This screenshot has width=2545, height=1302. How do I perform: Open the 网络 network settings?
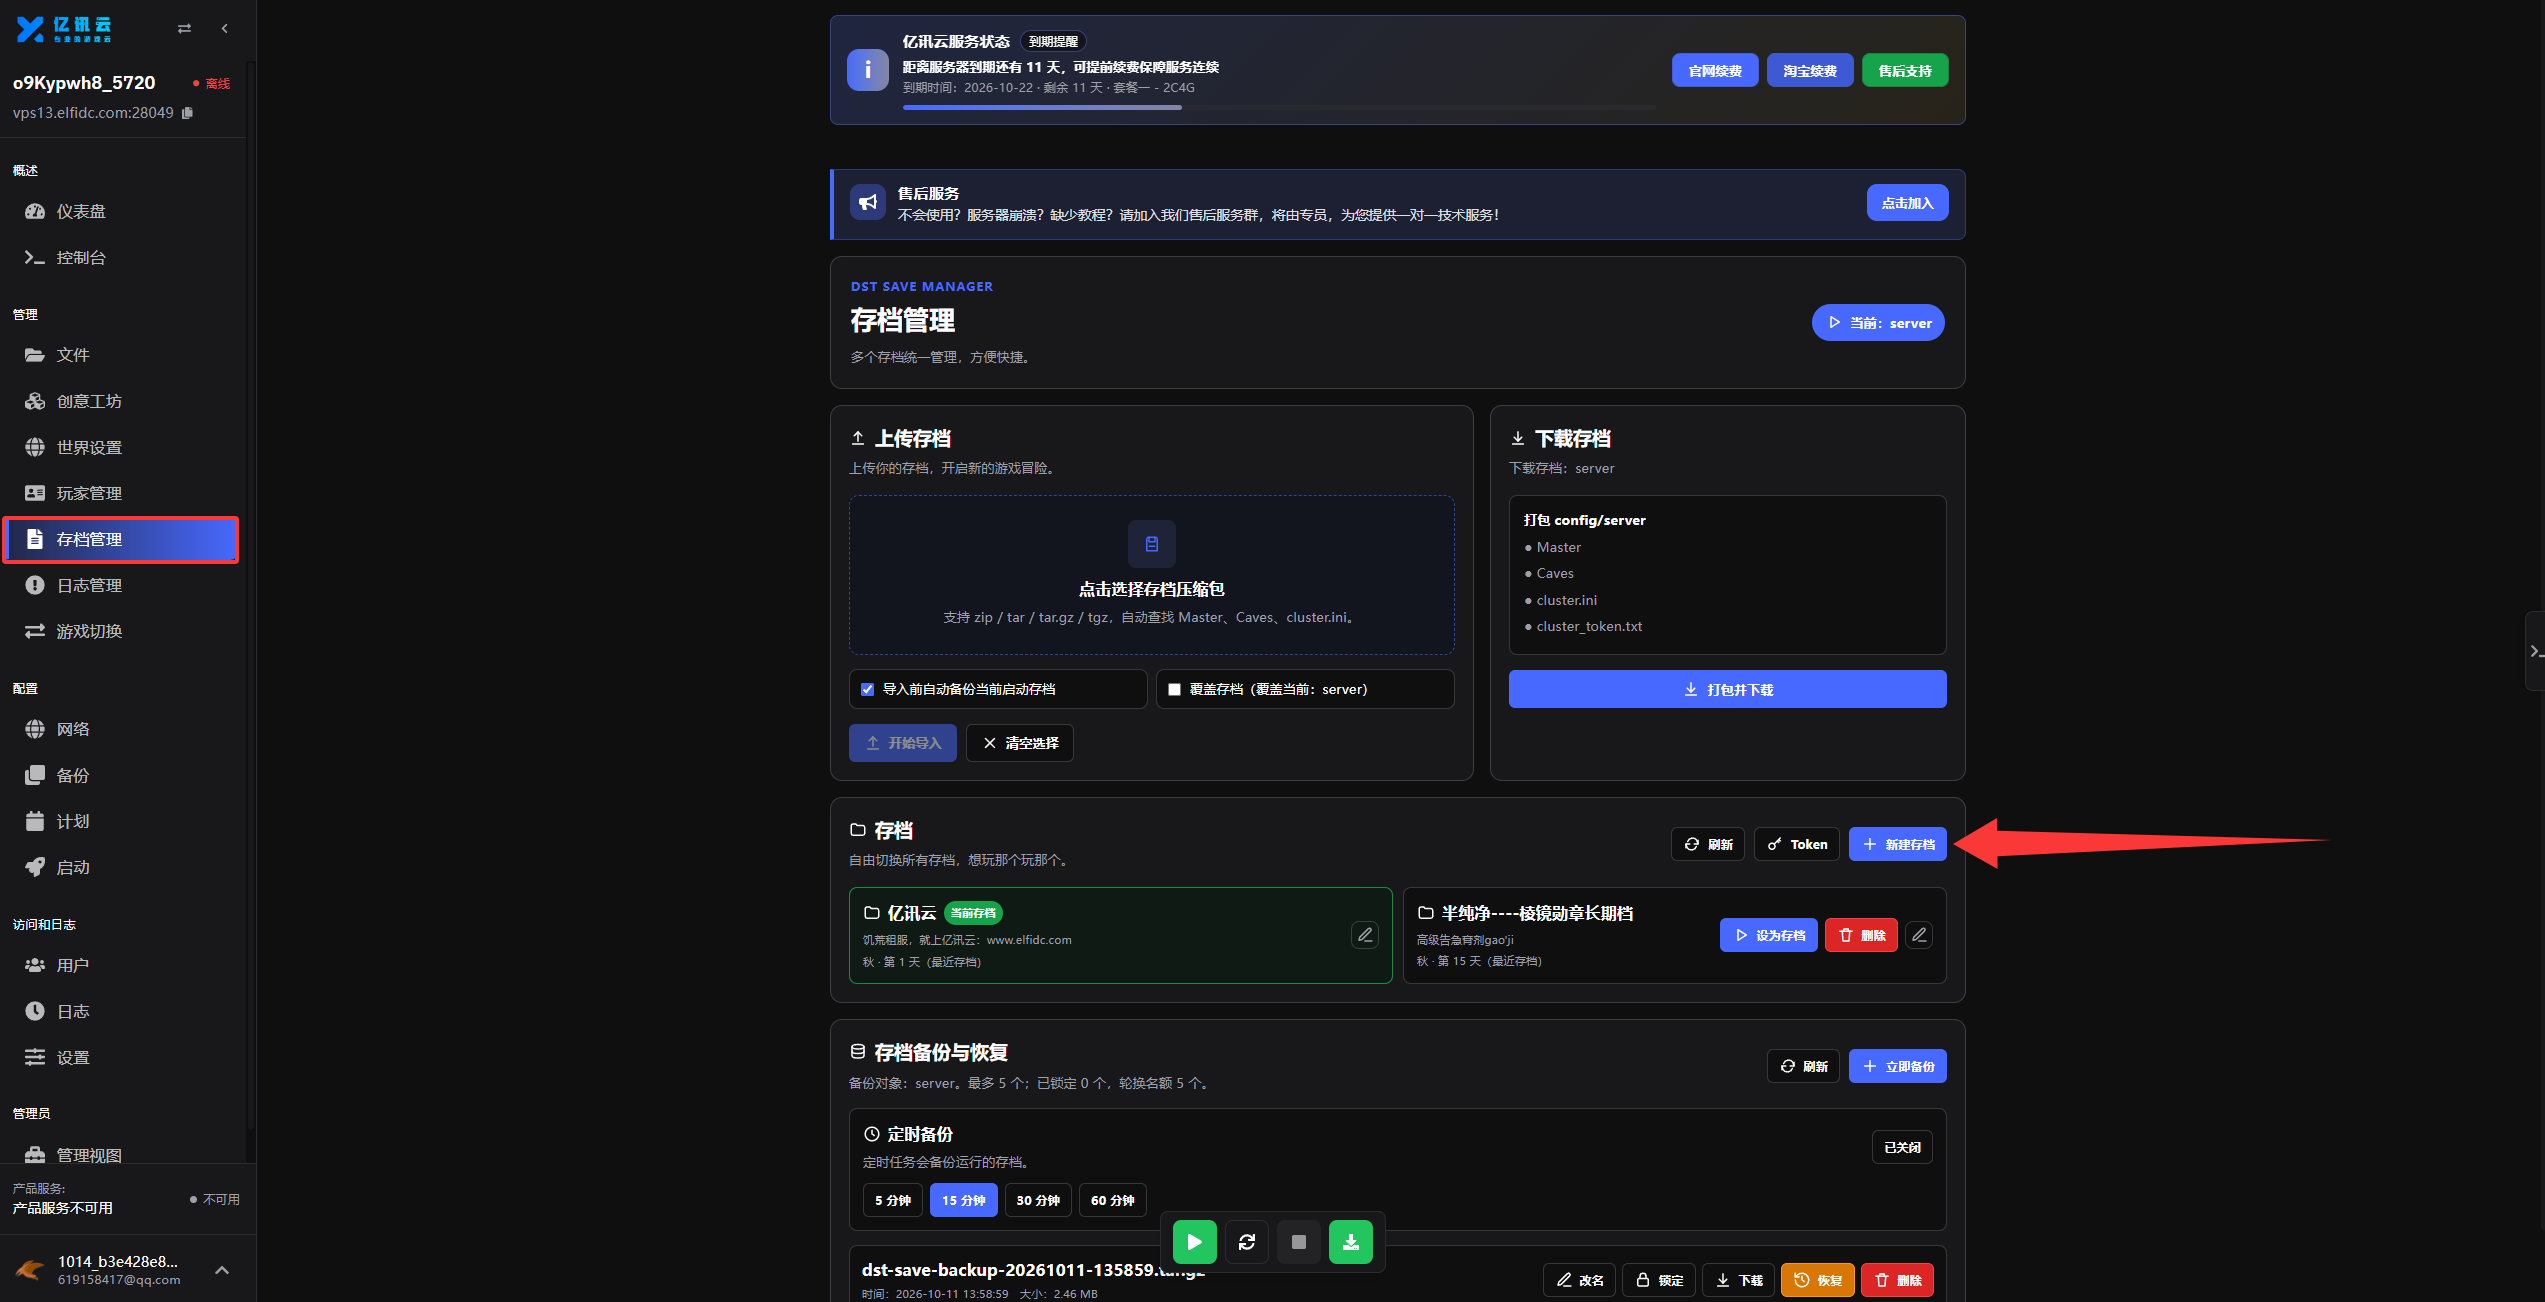120,729
